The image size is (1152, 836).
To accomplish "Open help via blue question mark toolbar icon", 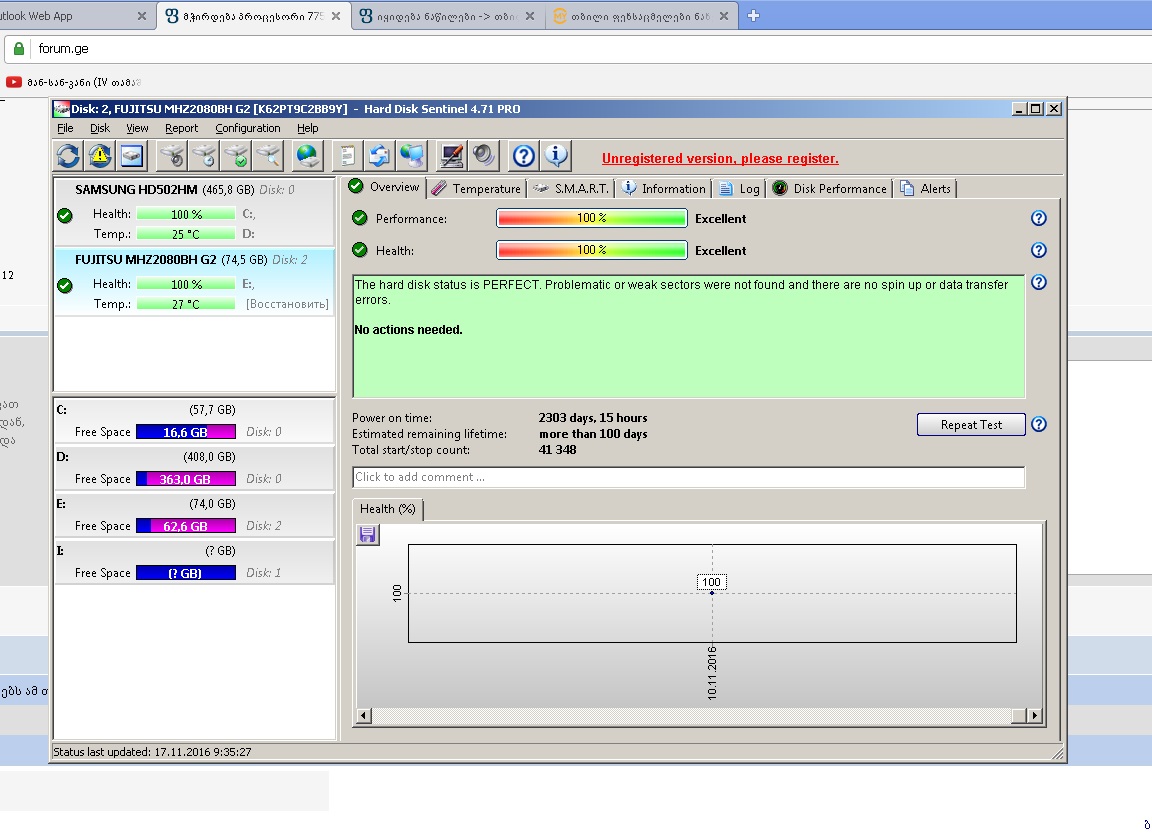I will [523, 155].
